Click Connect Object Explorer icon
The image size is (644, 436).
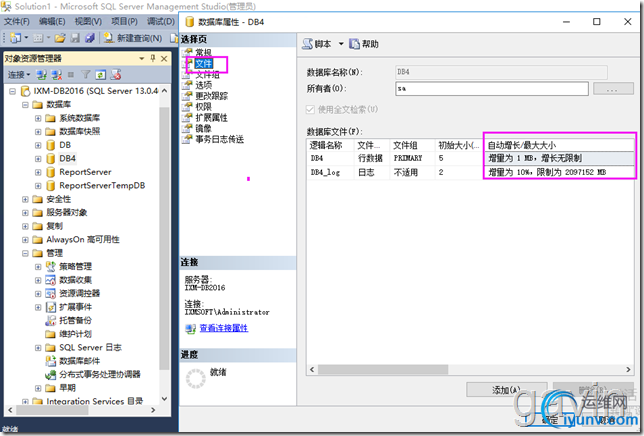(x=41, y=75)
